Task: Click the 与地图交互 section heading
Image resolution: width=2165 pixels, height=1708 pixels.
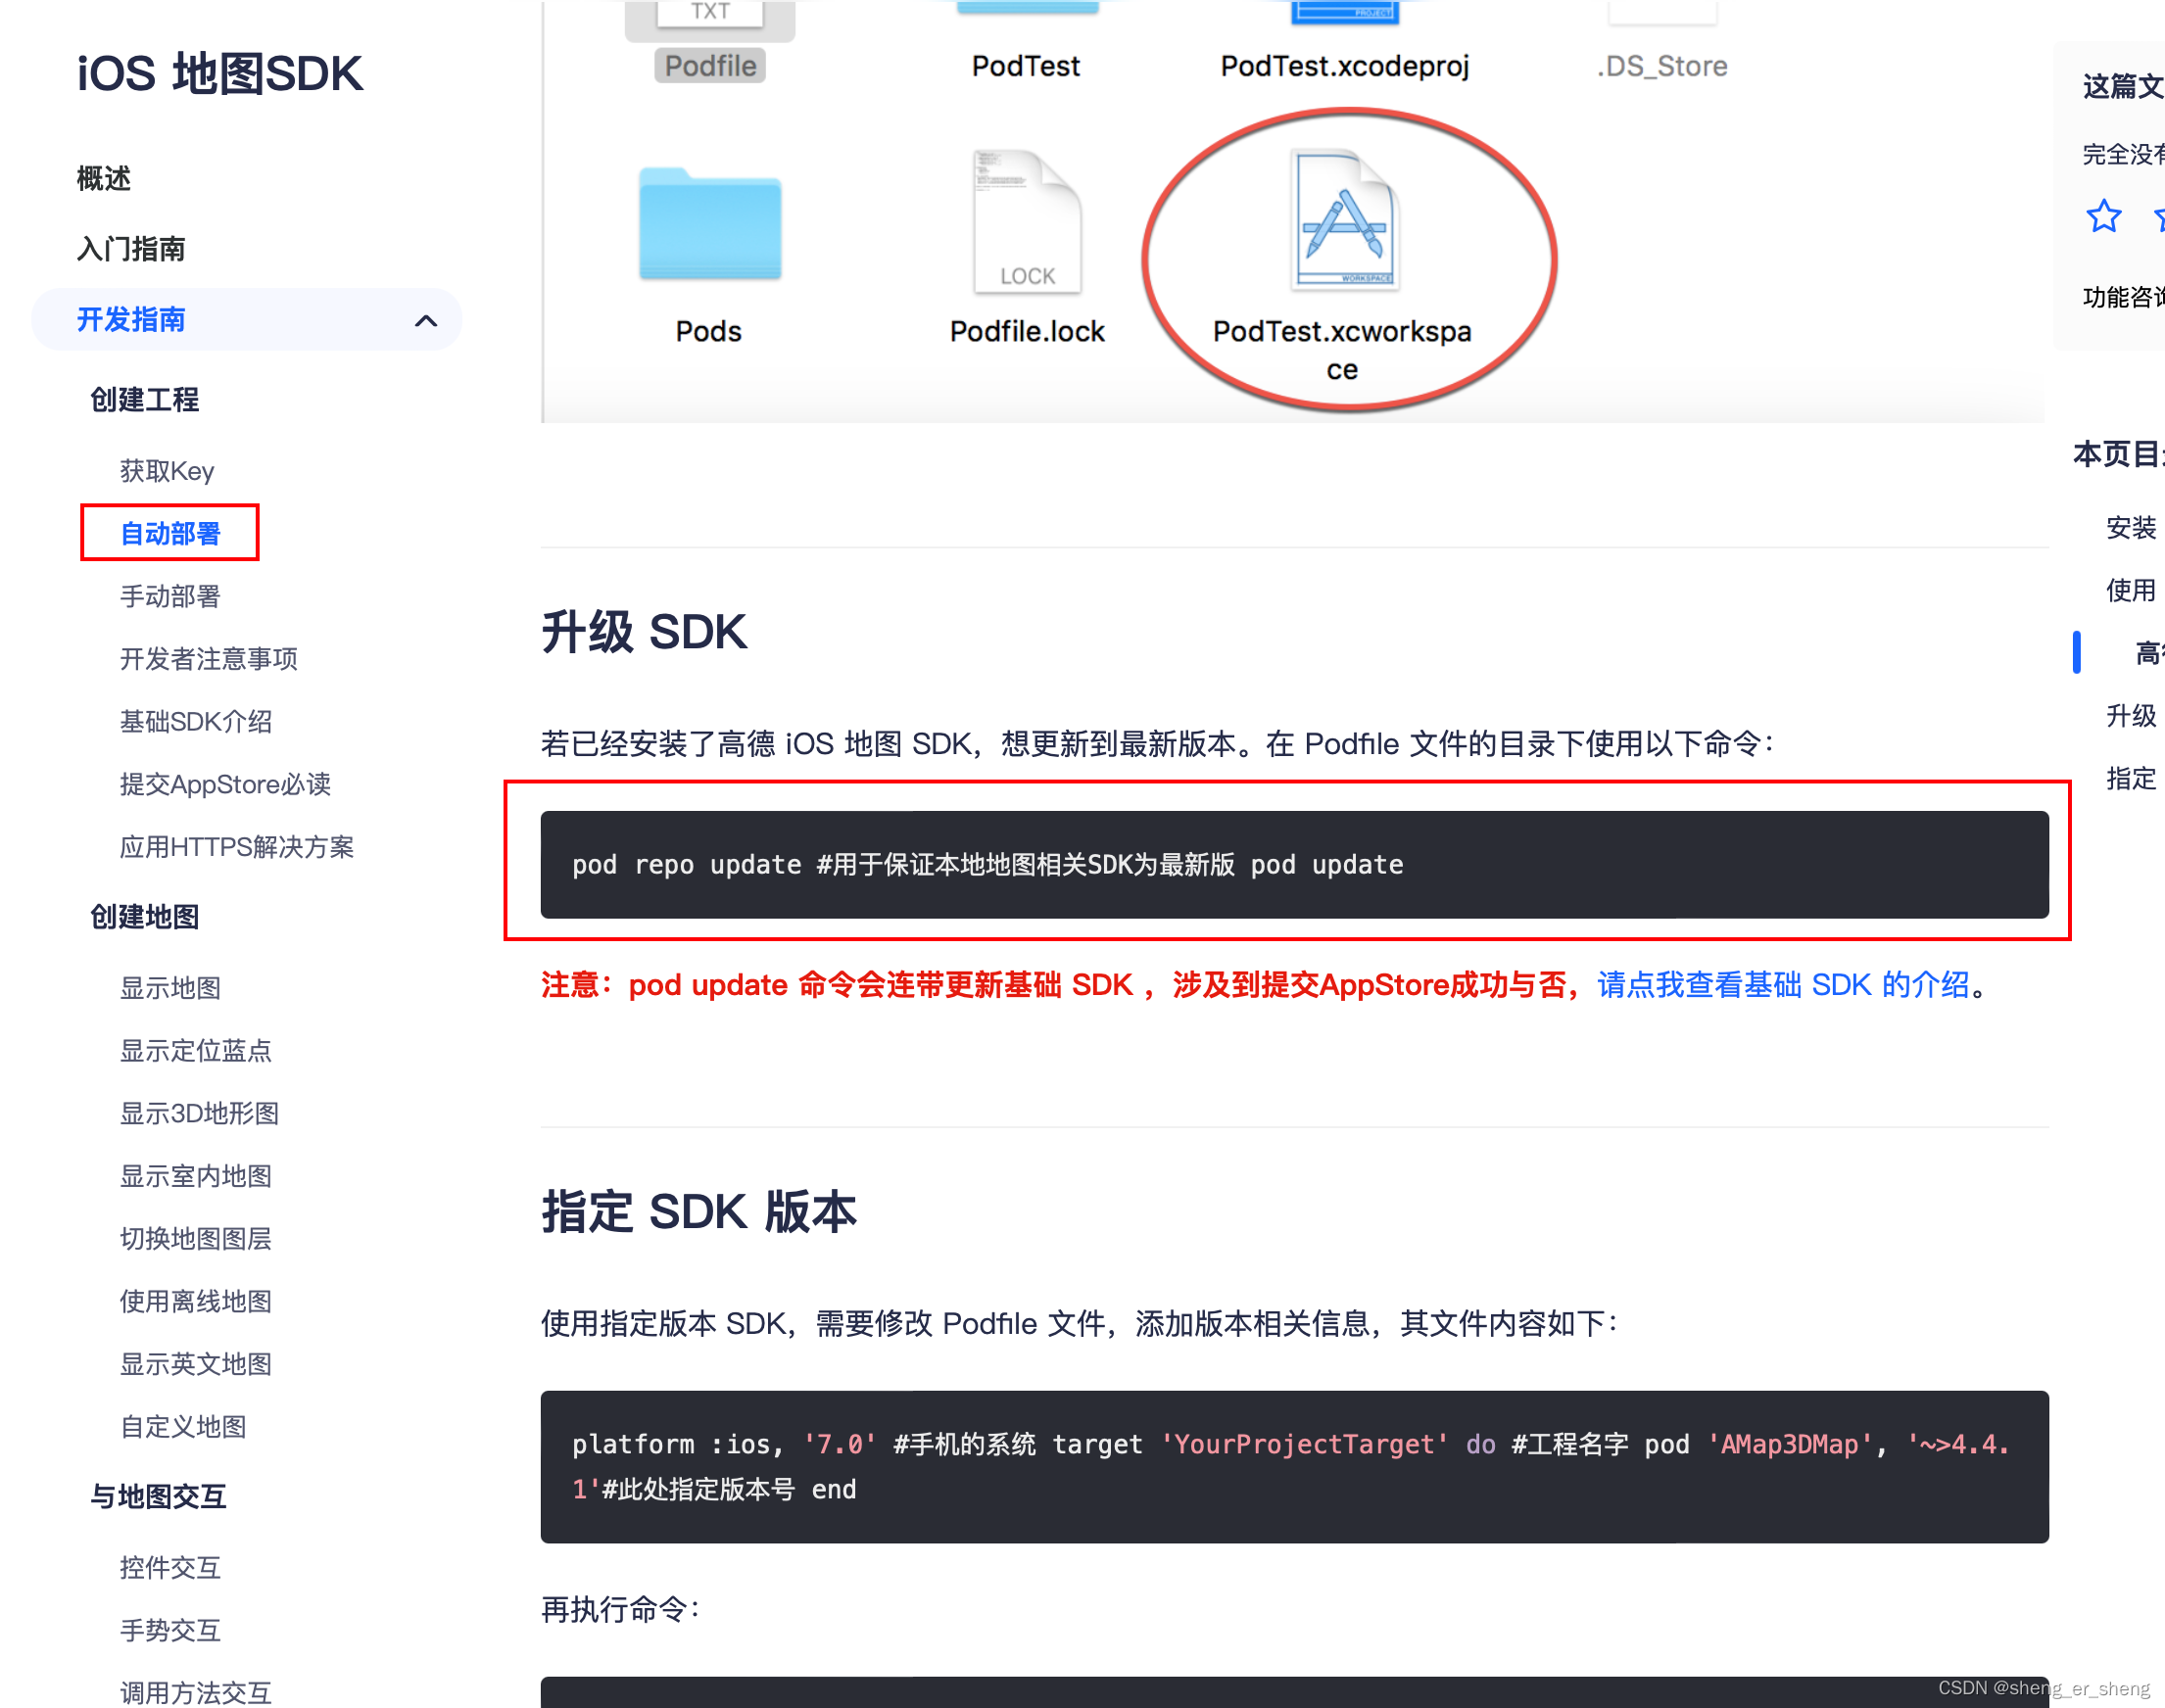Action: click(x=158, y=1497)
